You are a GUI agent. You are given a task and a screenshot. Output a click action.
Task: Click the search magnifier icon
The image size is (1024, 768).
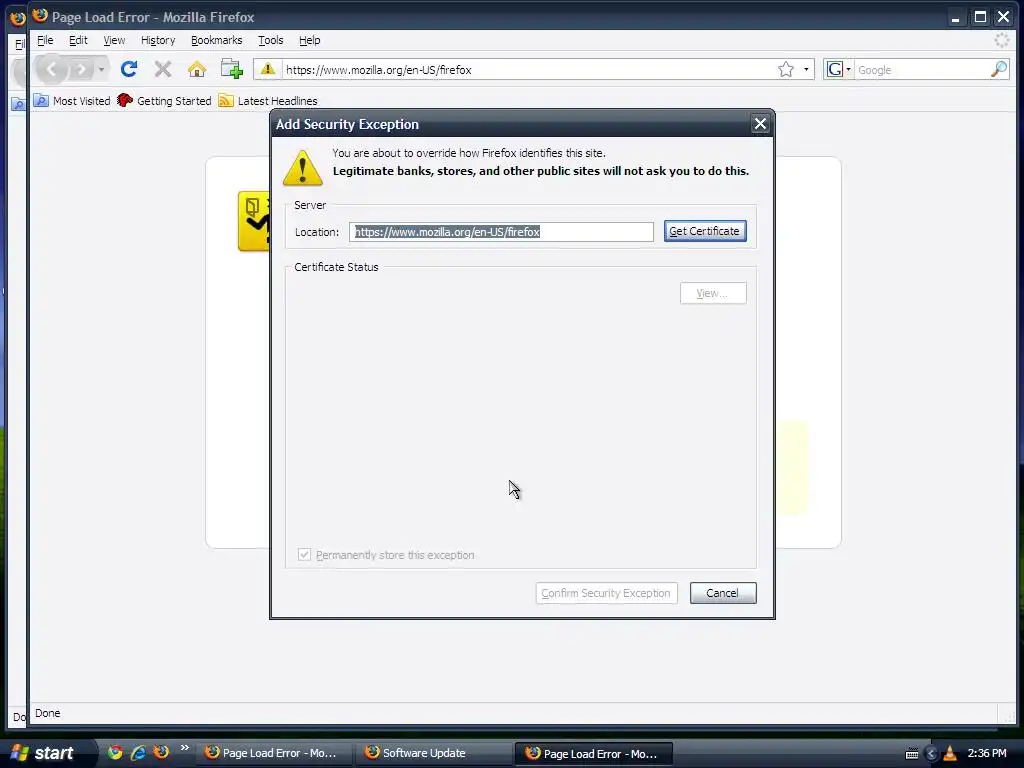[999, 69]
